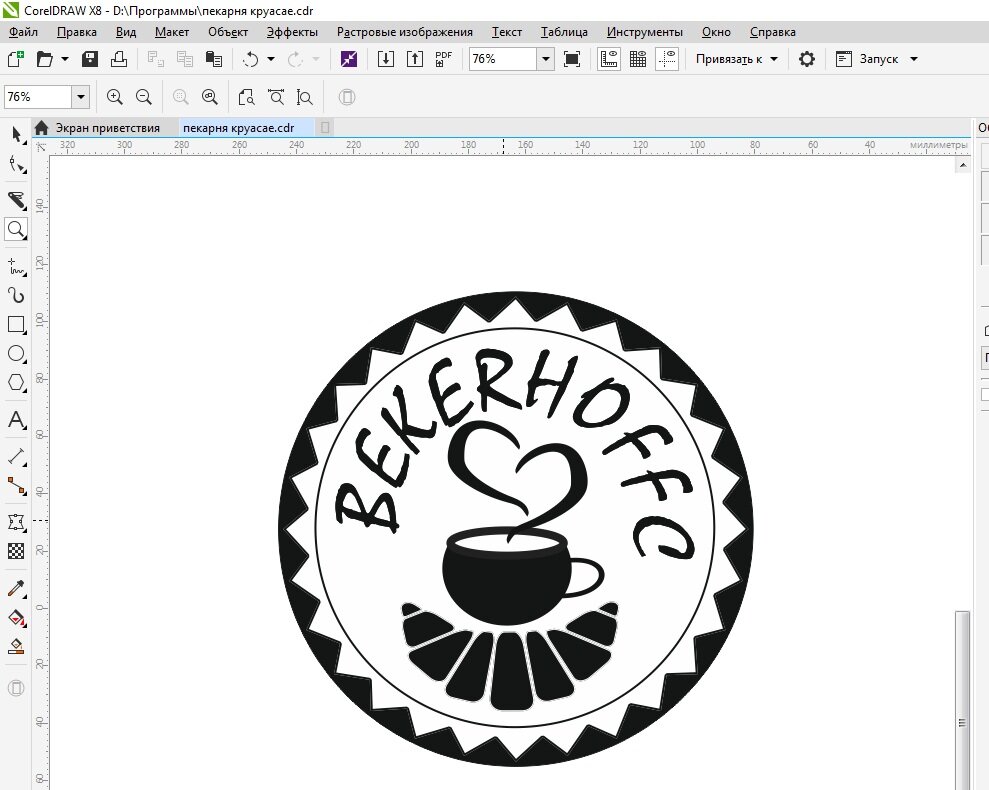Screen dimensions: 989x790
Task: Select the Pick tool
Action: [16, 134]
